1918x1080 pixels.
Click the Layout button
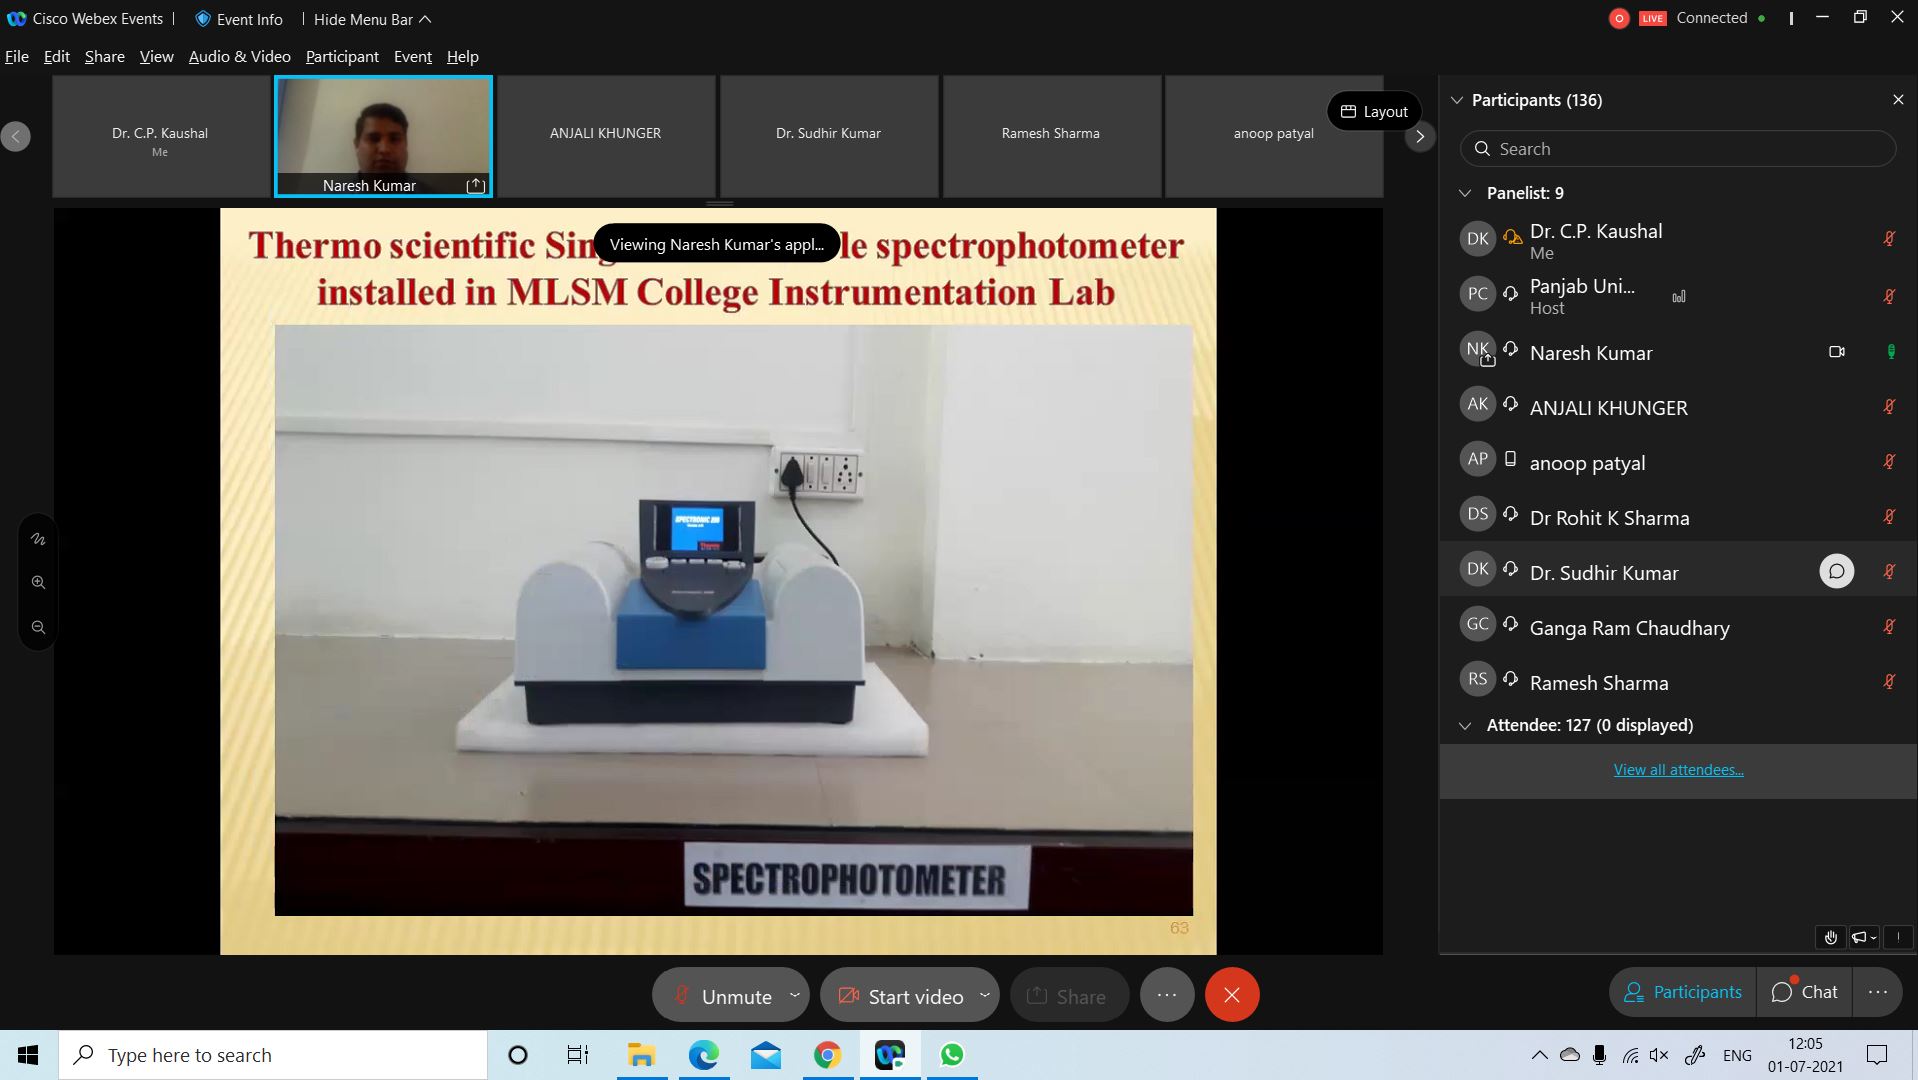1374,111
